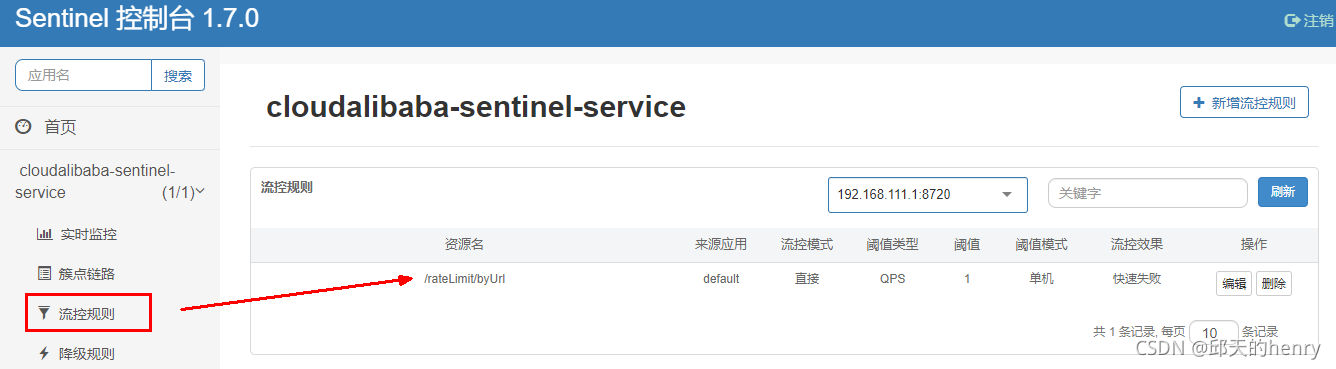Focus the 应用名 search field
Viewport: 1336px width, 369px height.
[x=83, y=75]
